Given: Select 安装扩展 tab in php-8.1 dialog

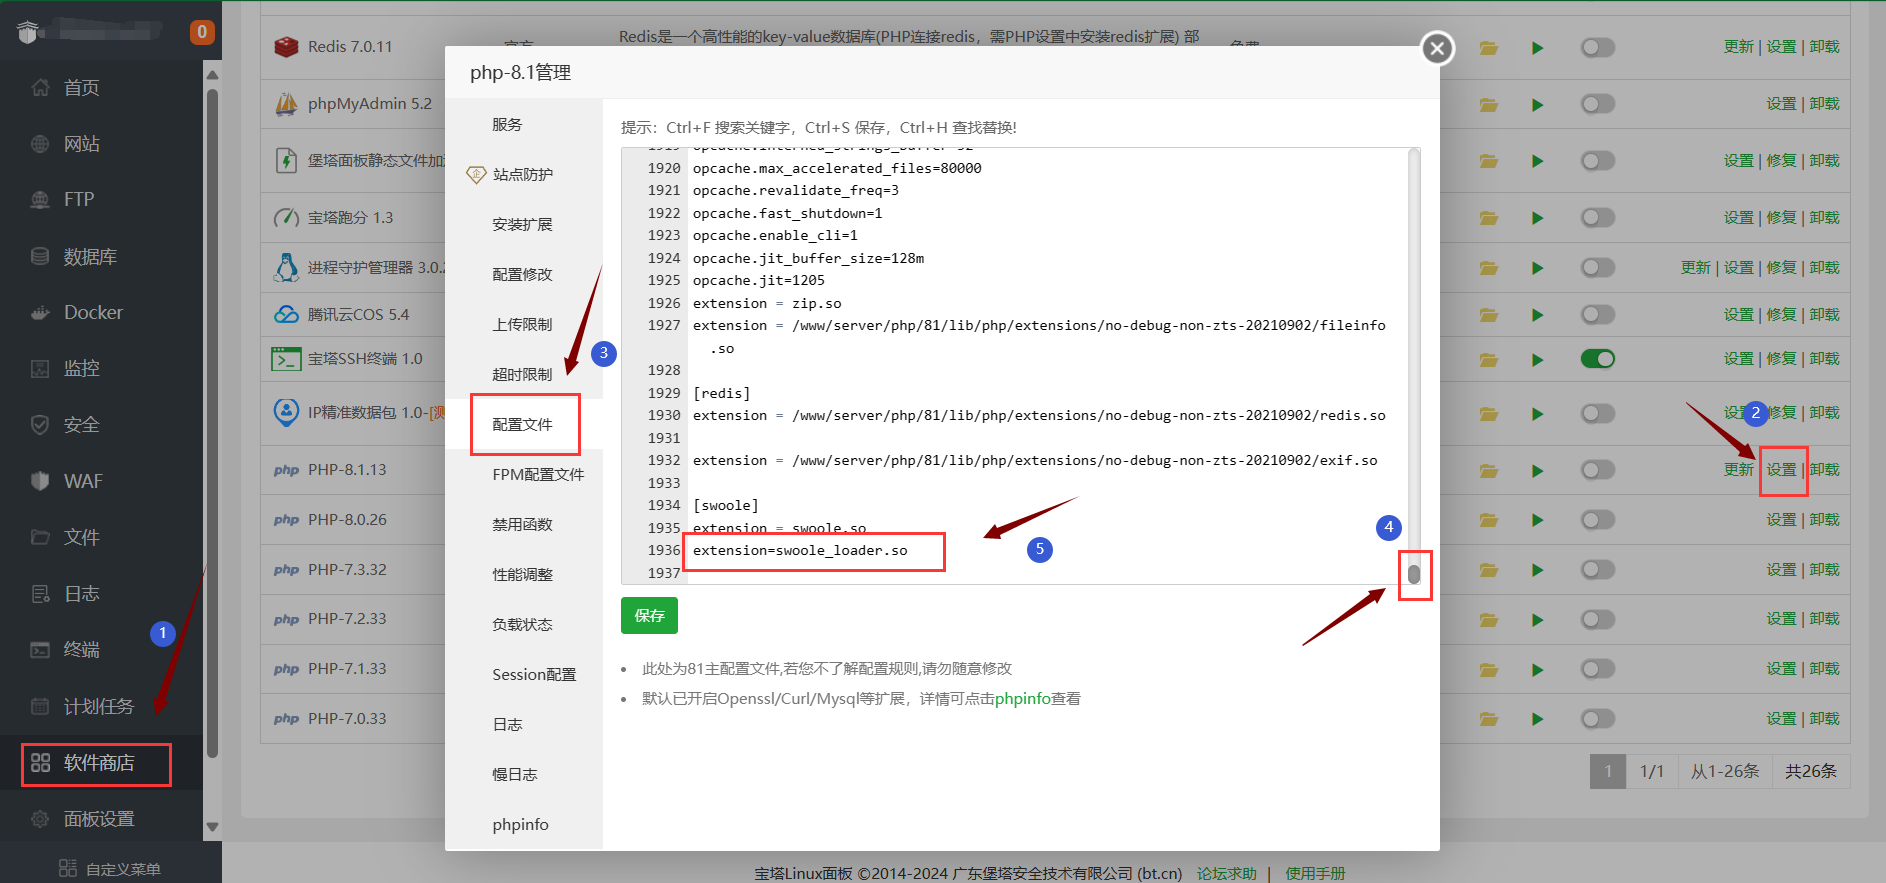Looking at the screenshot, I should pyautogui.click(x=524, y=224).
